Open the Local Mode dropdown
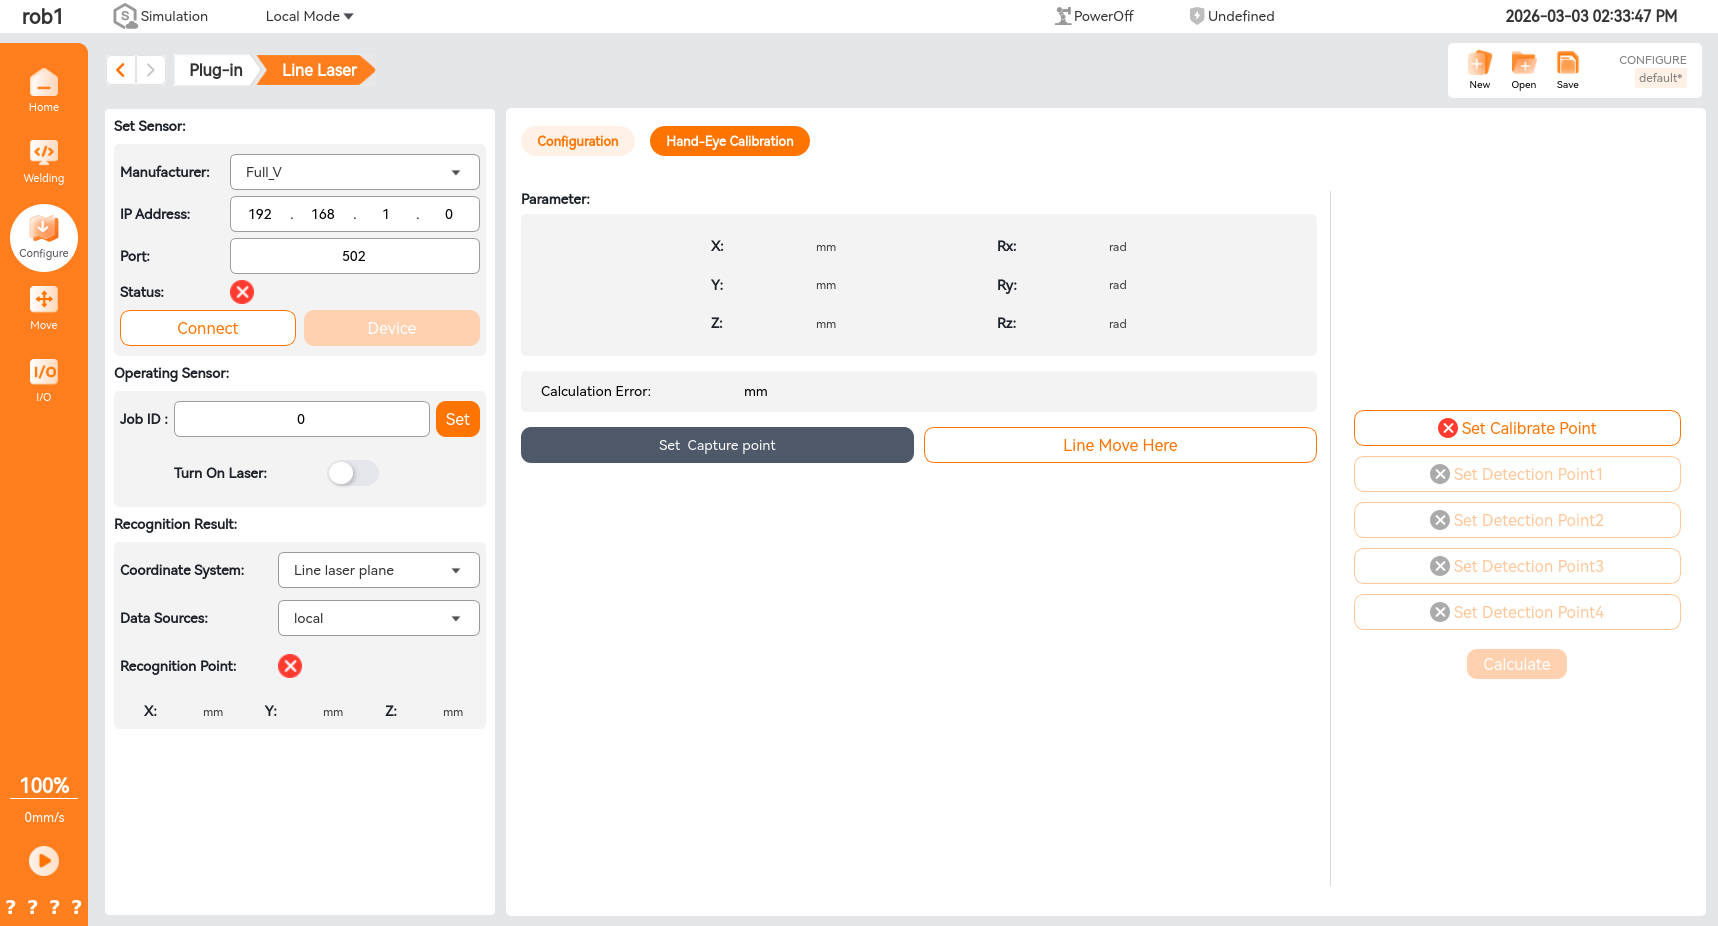1718x926 pixels. (x=309, y=16)
